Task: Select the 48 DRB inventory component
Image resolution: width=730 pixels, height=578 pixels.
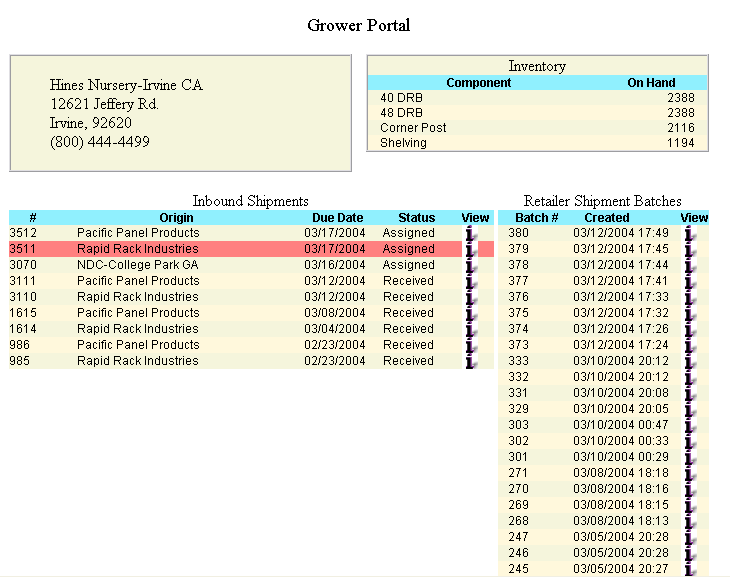Action: [401, 113]
